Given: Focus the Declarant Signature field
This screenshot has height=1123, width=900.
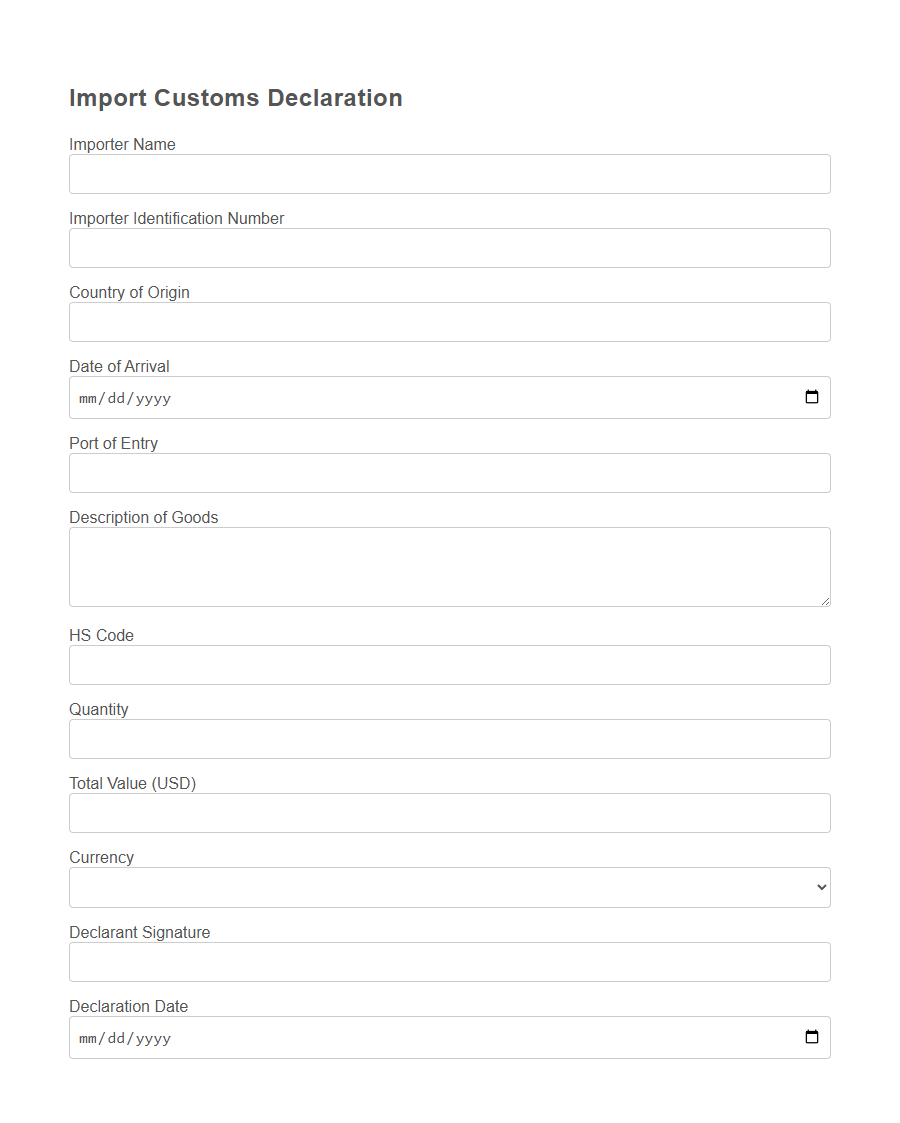Looking at the screenshot, I should 450,962.
